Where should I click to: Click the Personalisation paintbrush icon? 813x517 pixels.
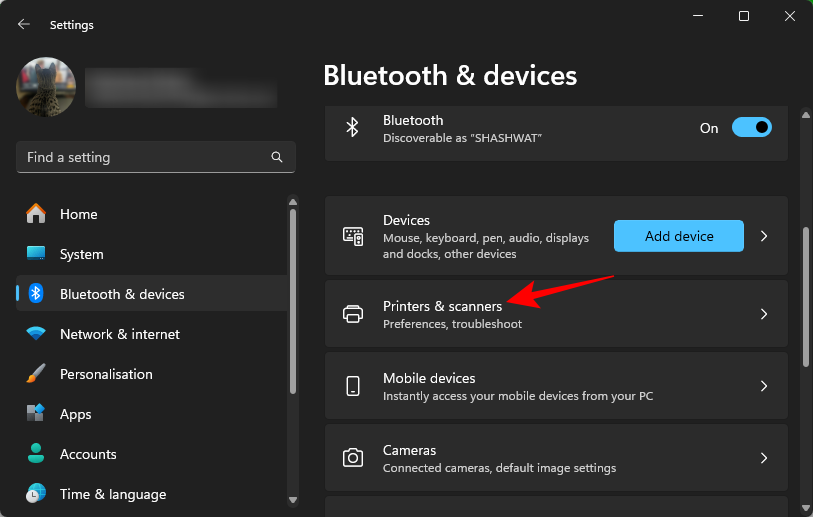pos(36,374)
